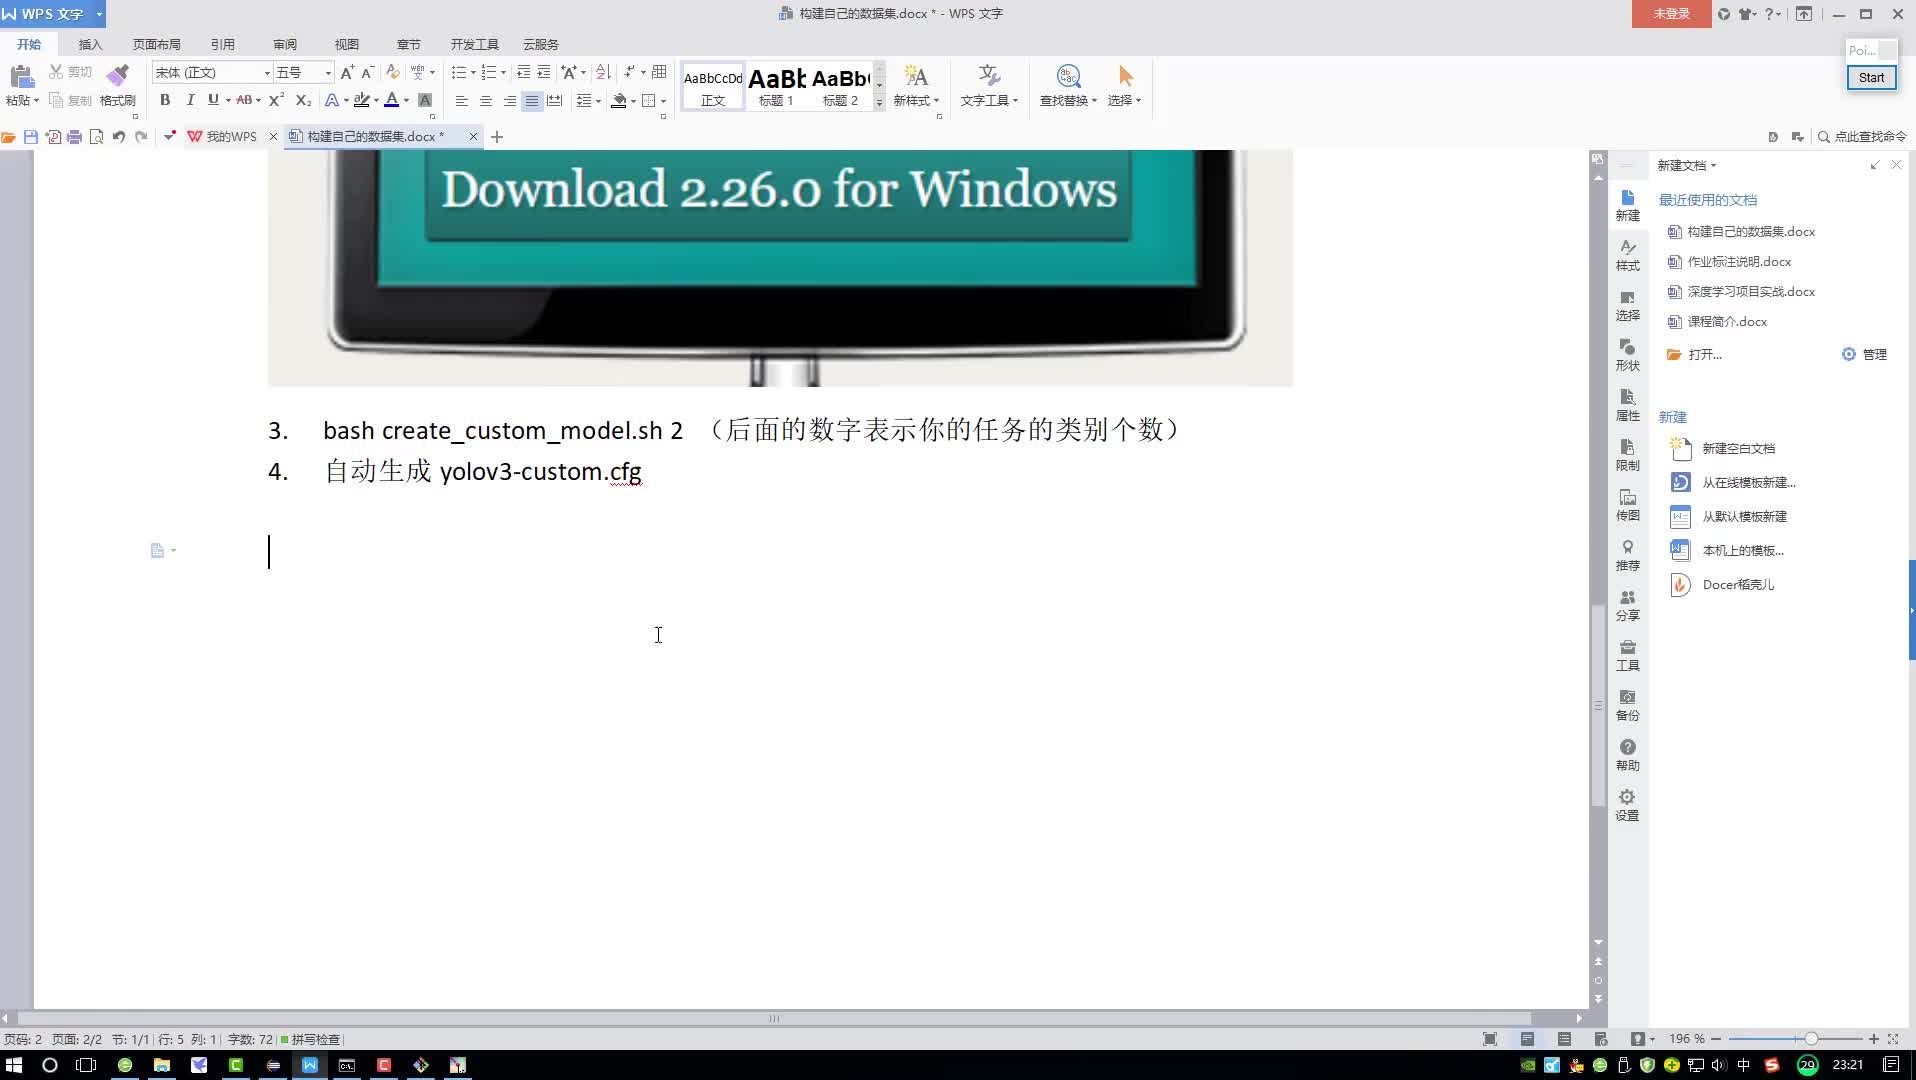Switch to the 开发工具 ribbon tab

click(x=475, y=44)
